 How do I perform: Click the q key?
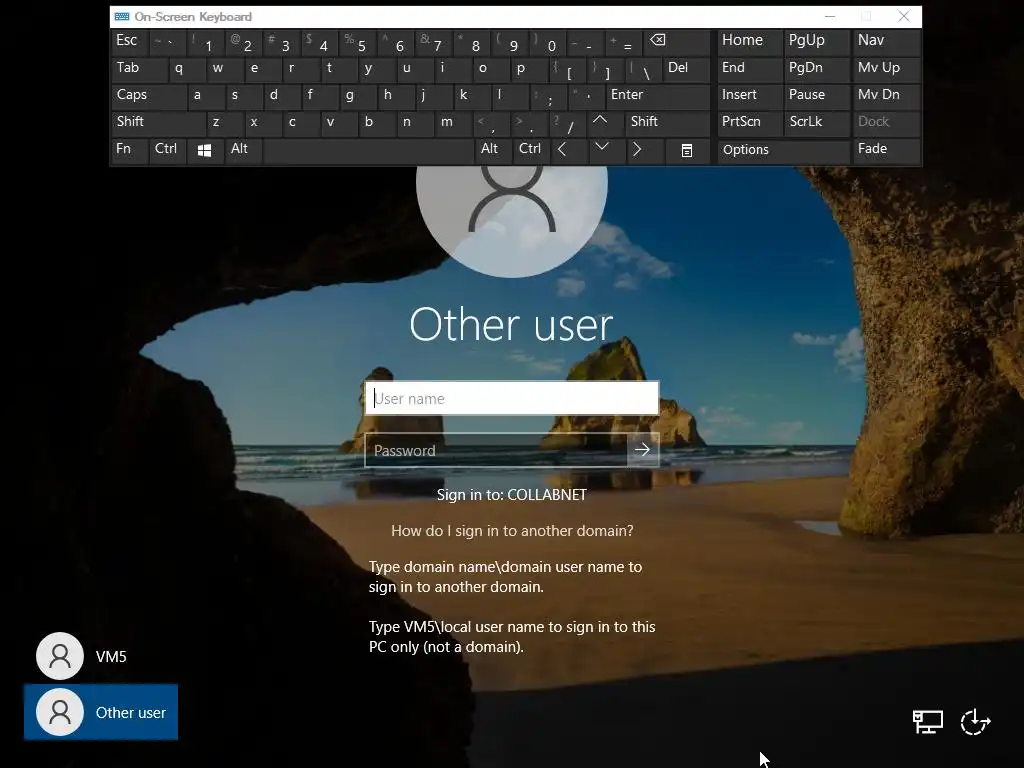186,69
